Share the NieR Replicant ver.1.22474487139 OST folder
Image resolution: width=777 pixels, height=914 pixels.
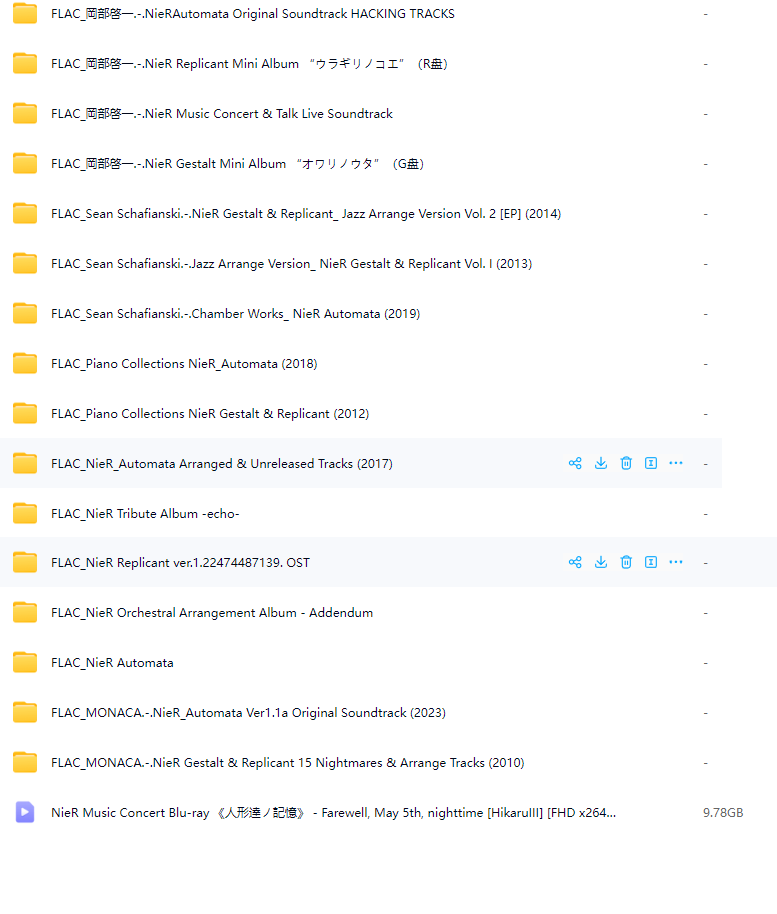(575, 563)
